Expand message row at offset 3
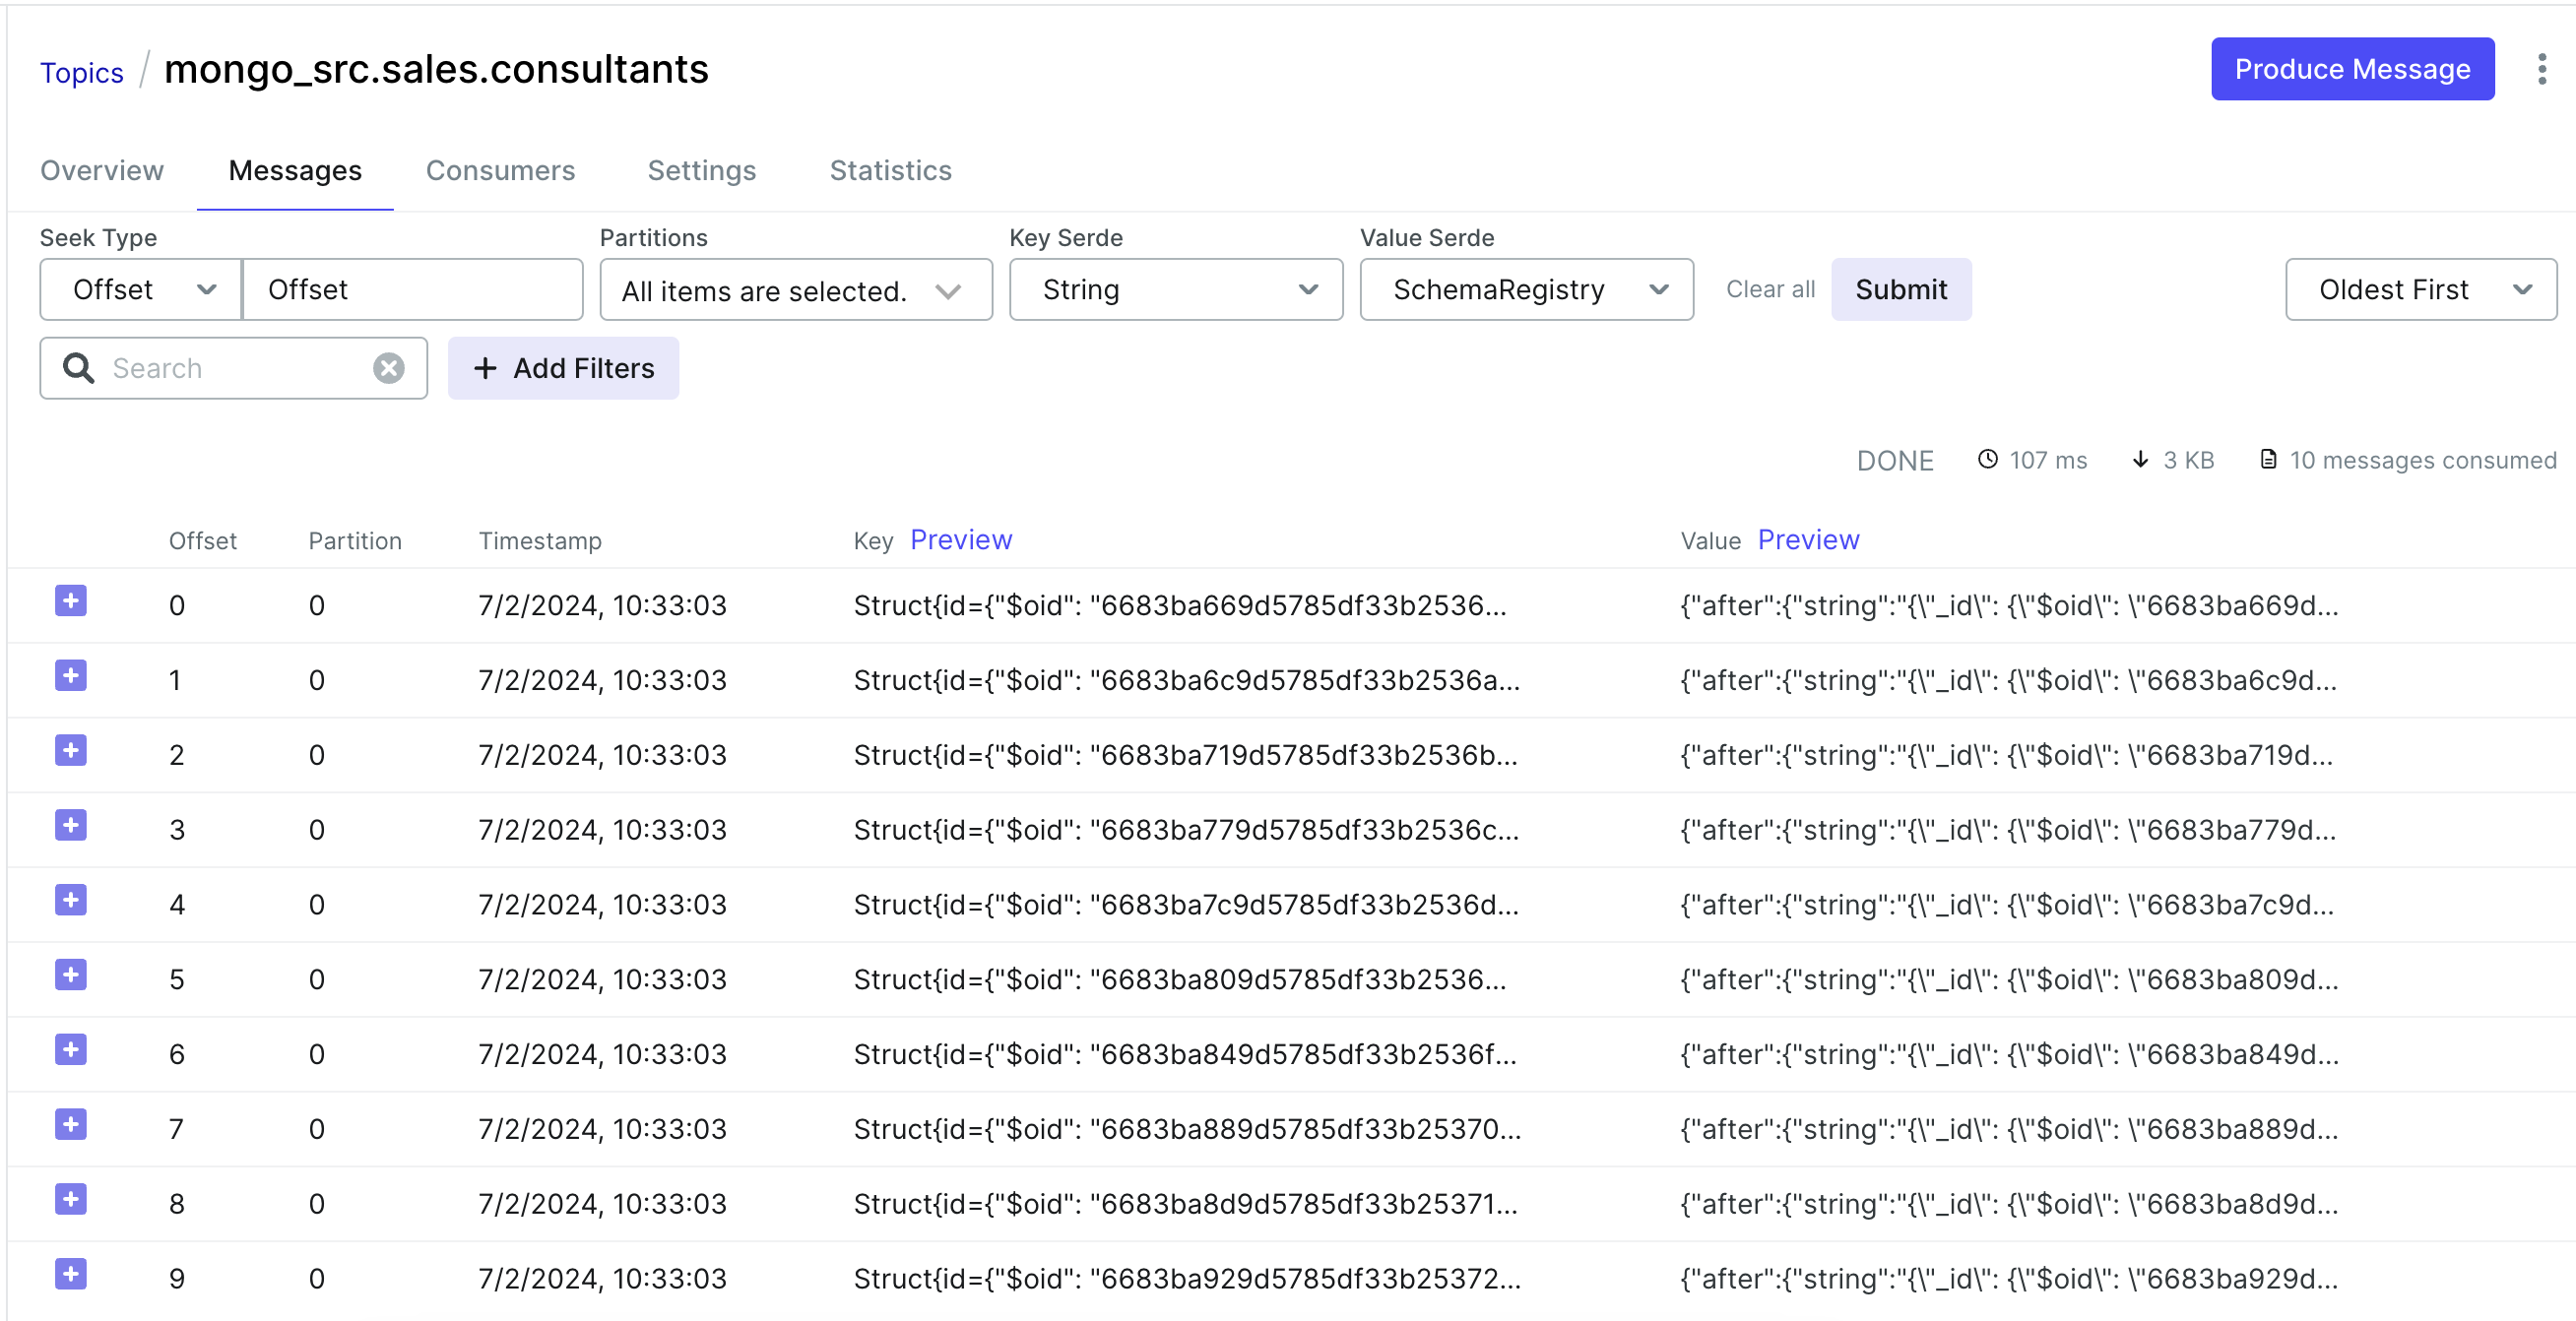 70,826
